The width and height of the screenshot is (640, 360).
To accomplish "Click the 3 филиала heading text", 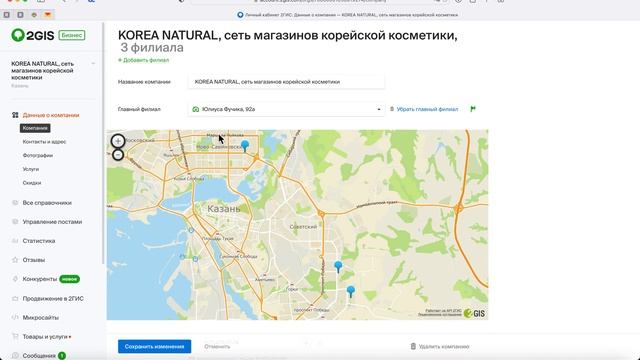I will tap(152, 48).
